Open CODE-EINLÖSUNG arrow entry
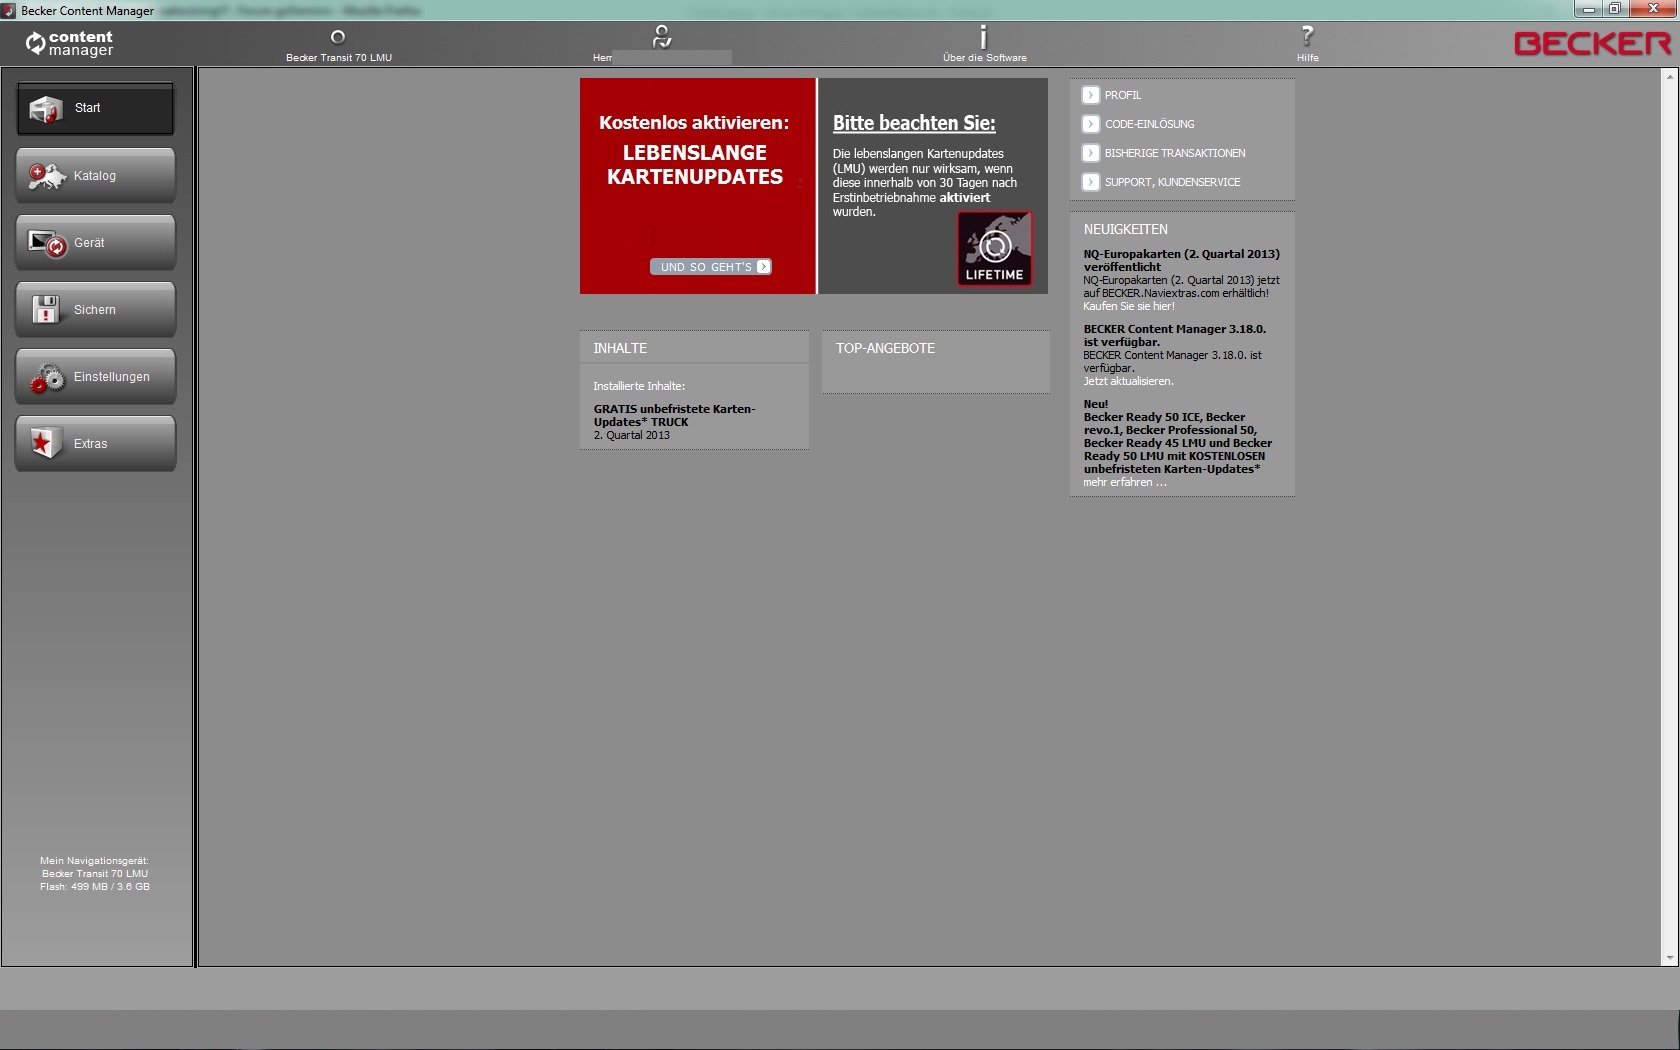 tap(1091, 124)
